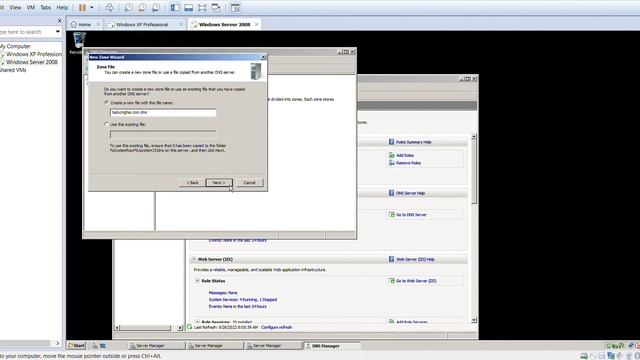Switch to first Server Manager taskbar button

click(x=156, y=346)
